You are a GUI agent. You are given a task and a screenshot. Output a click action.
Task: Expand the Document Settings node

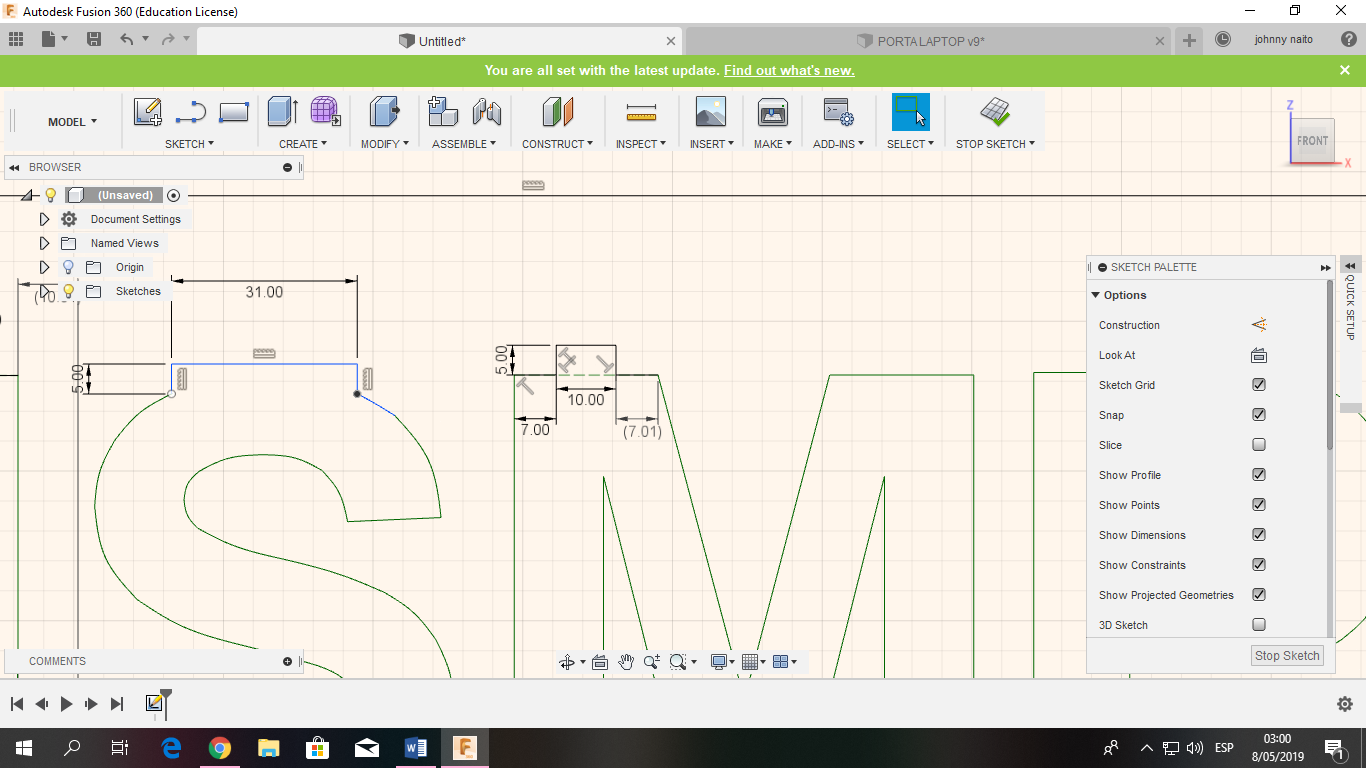44,219
